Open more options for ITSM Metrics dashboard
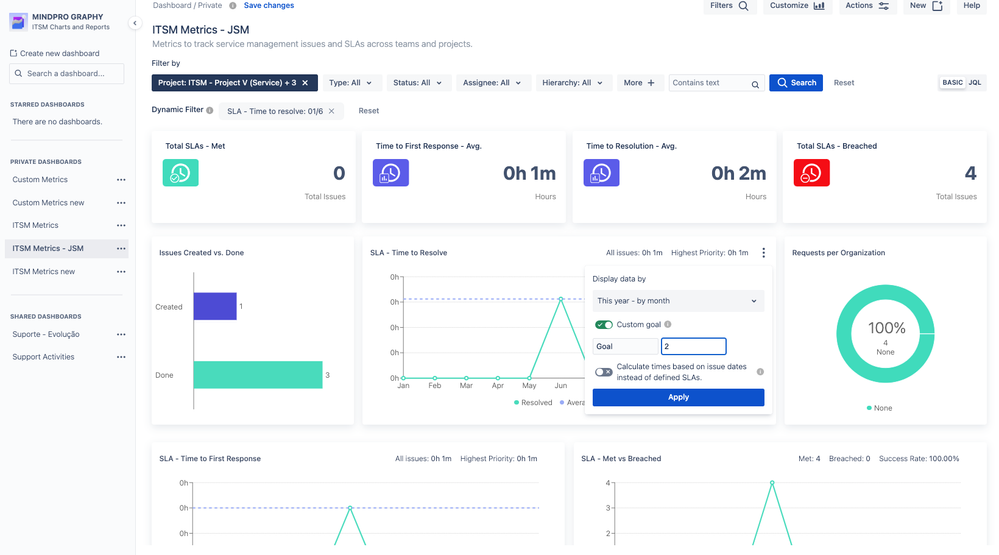Screen dimensions: 999x555 tap(121, 226)
